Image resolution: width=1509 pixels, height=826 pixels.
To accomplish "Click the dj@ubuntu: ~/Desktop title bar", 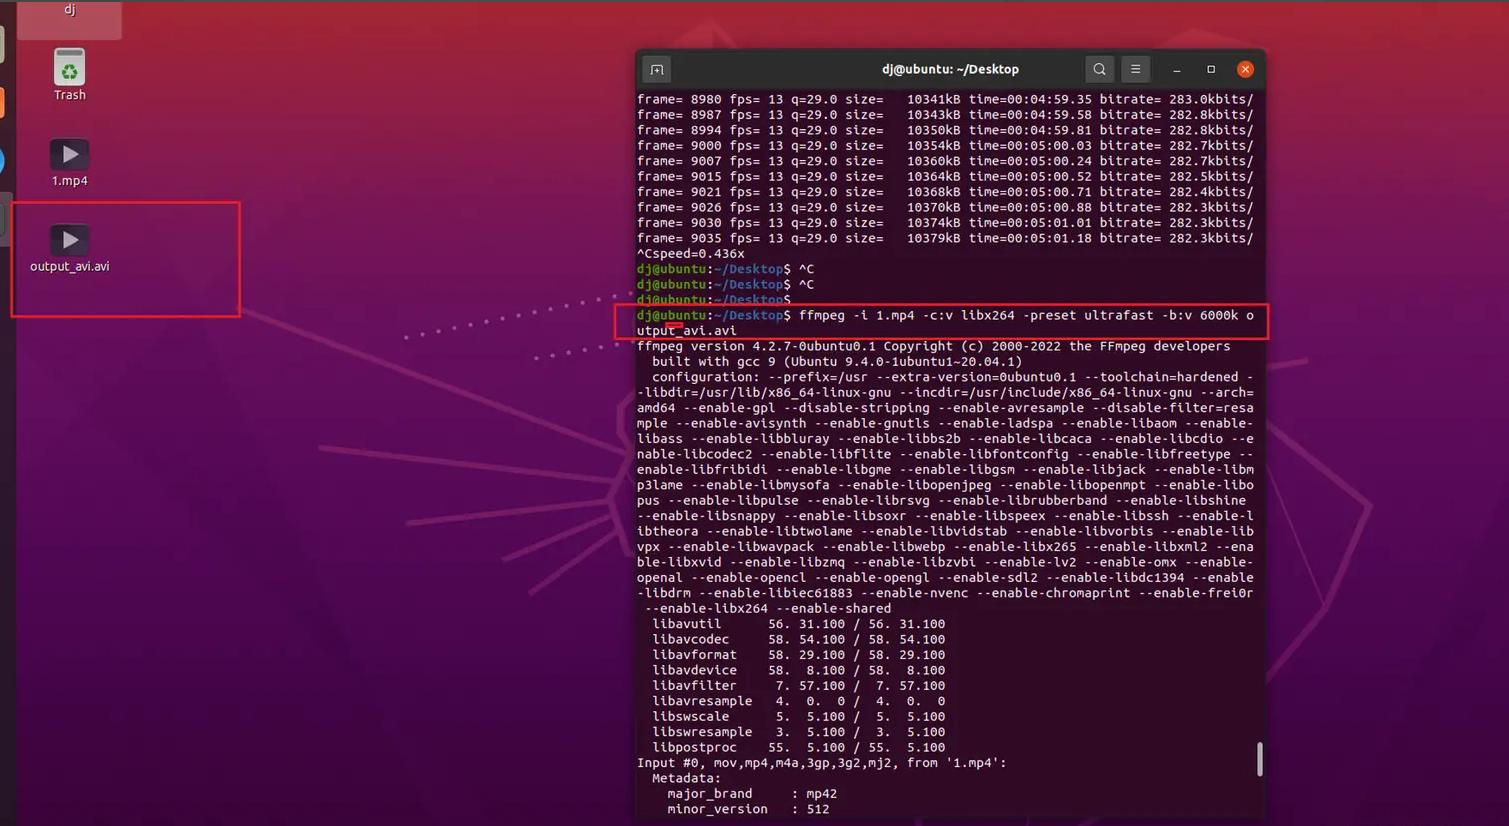I will 949,69.
